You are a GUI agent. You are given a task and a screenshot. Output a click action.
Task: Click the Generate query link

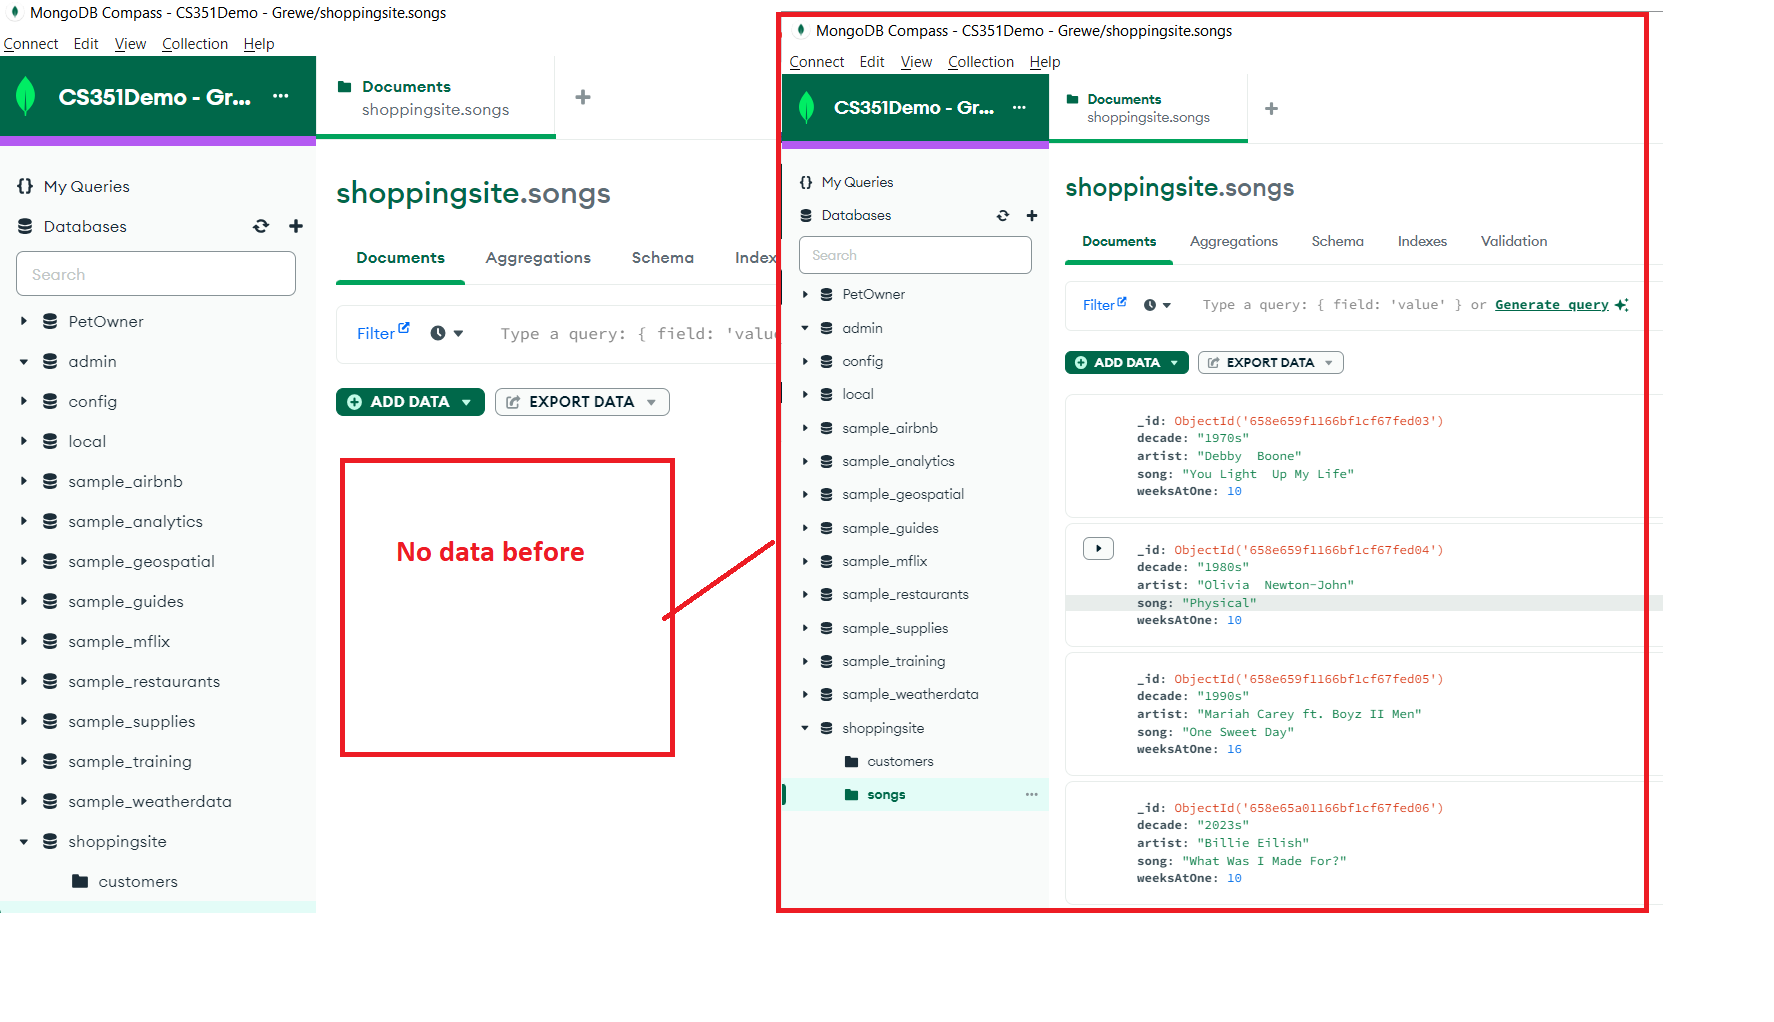(x=1551, y=305)
